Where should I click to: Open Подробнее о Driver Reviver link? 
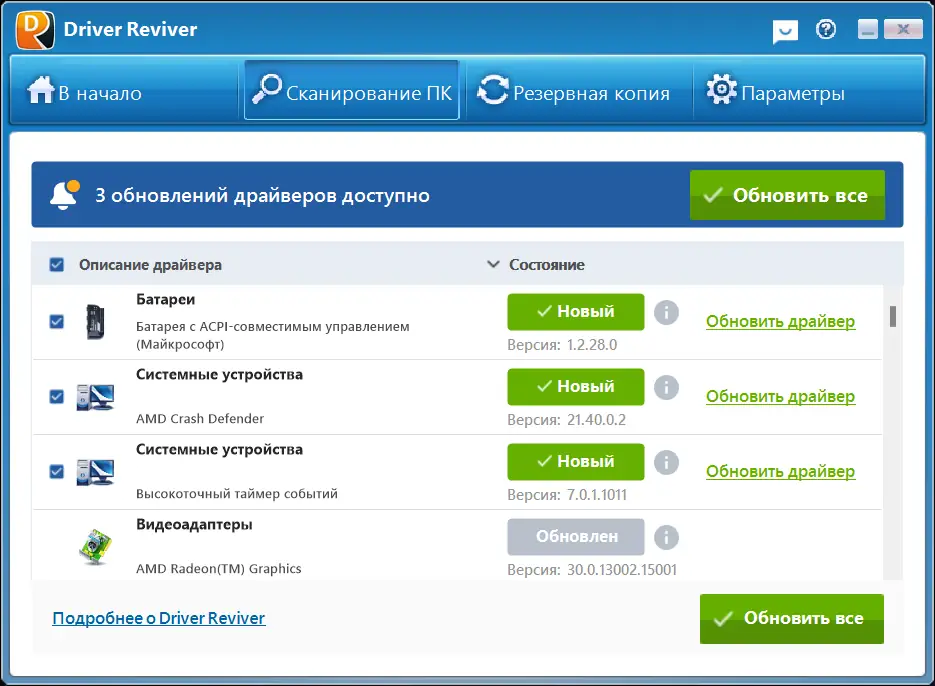(159, 618)
